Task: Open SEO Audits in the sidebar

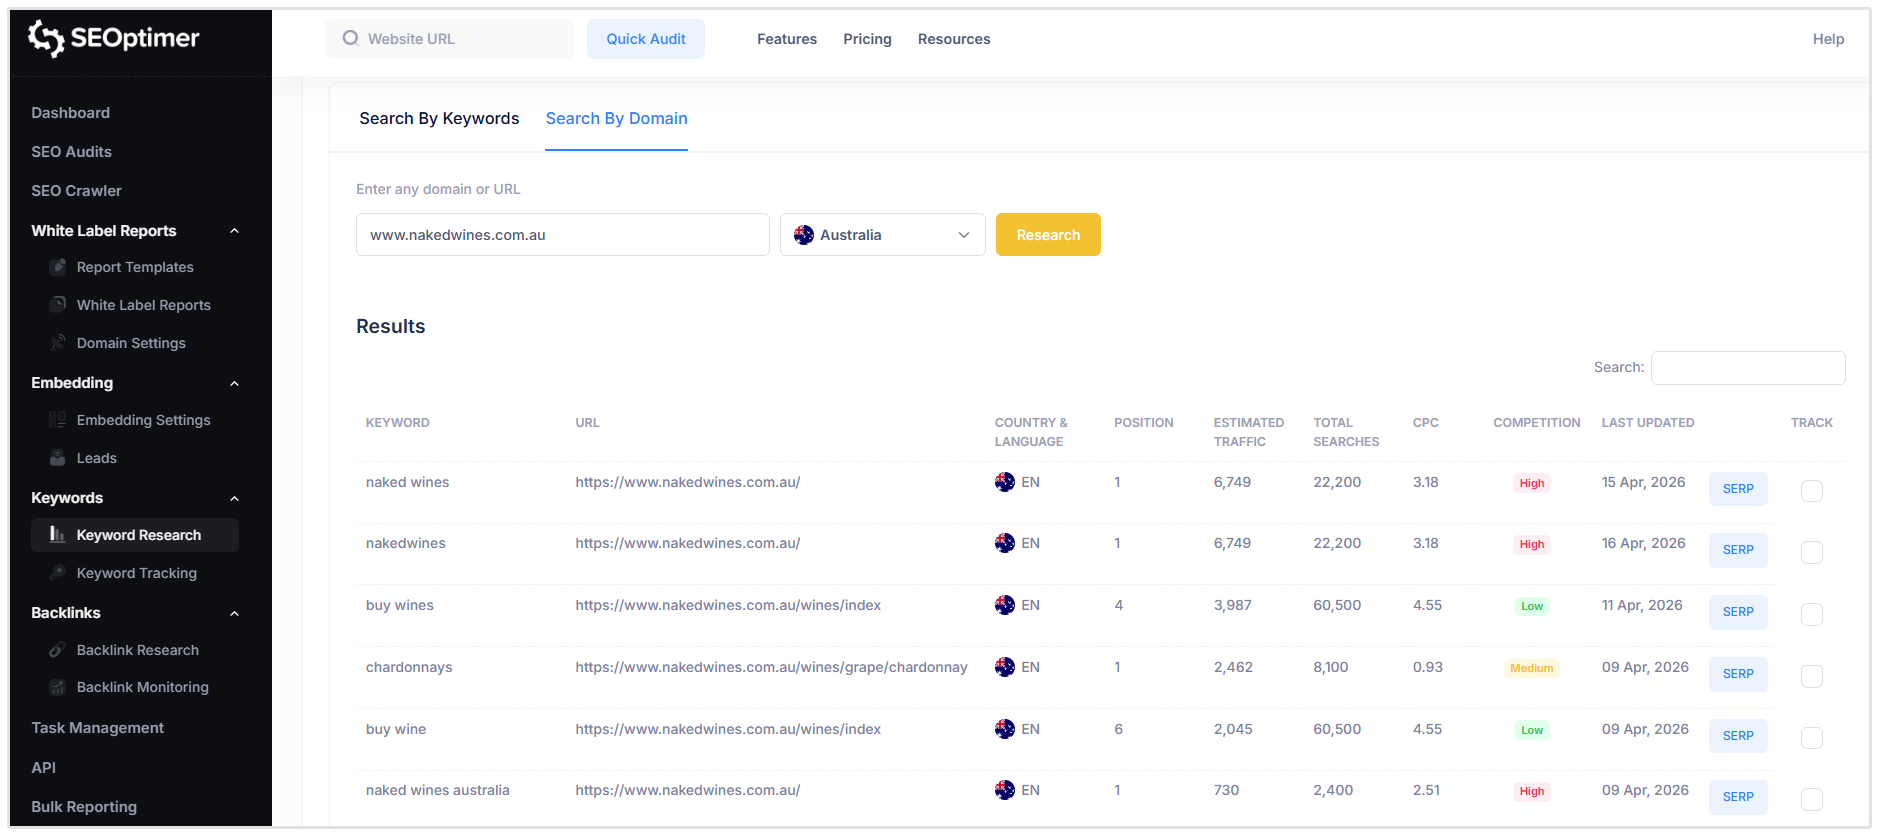Action: tap(71, 152)
